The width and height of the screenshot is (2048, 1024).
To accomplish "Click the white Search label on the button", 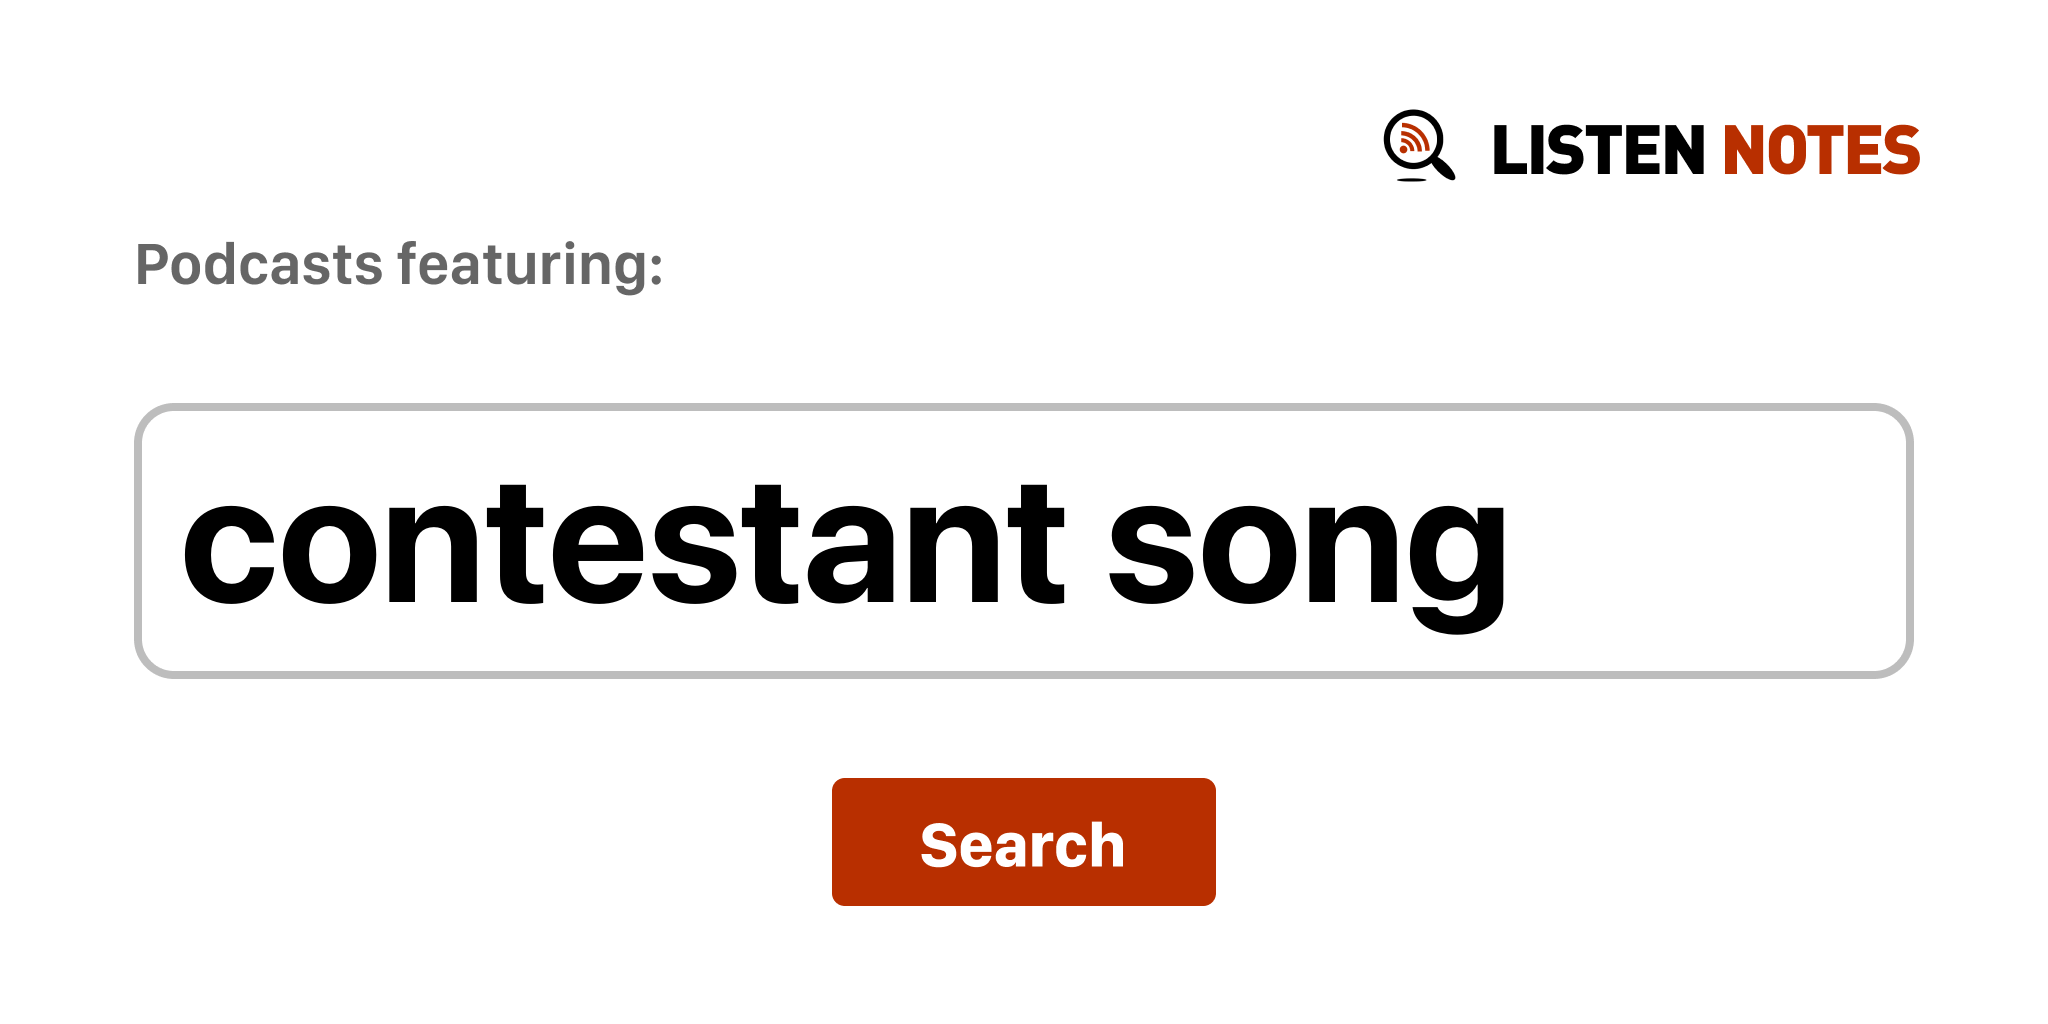I will [1022, 845].
